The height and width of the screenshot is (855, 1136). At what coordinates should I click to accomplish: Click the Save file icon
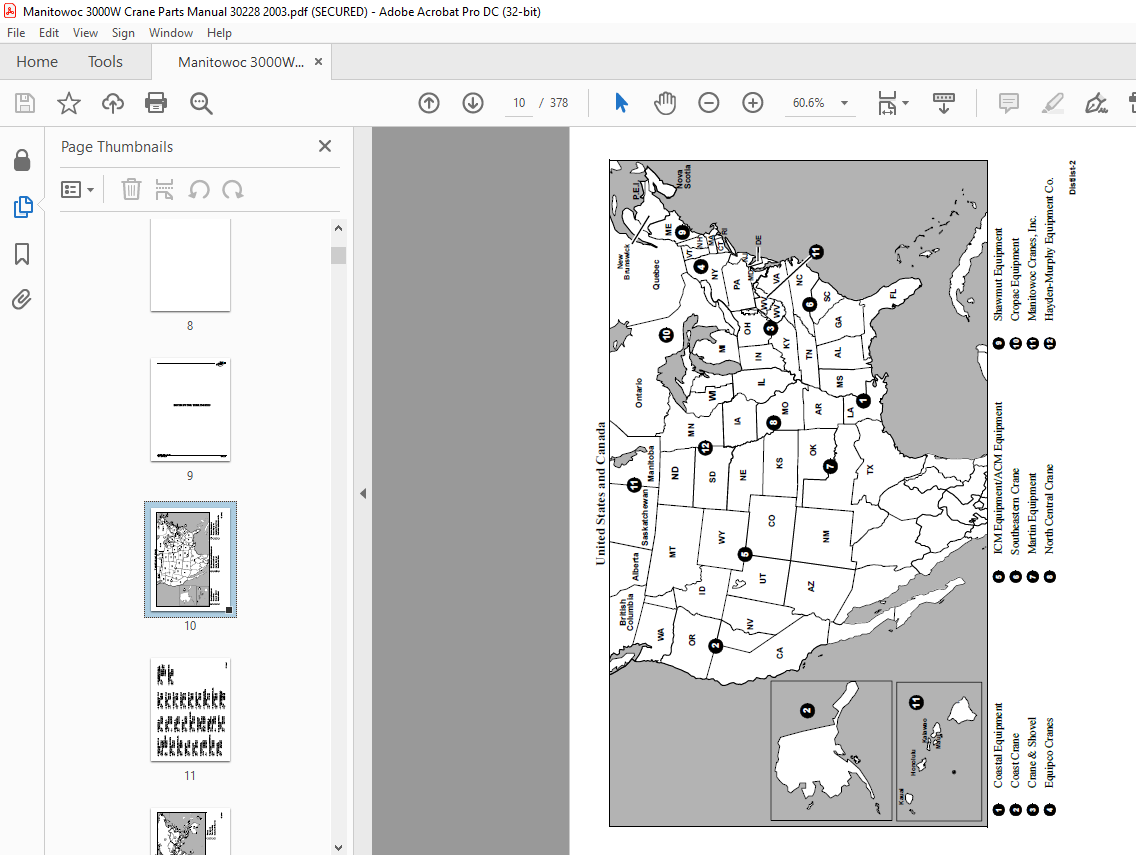click(25, 103)
